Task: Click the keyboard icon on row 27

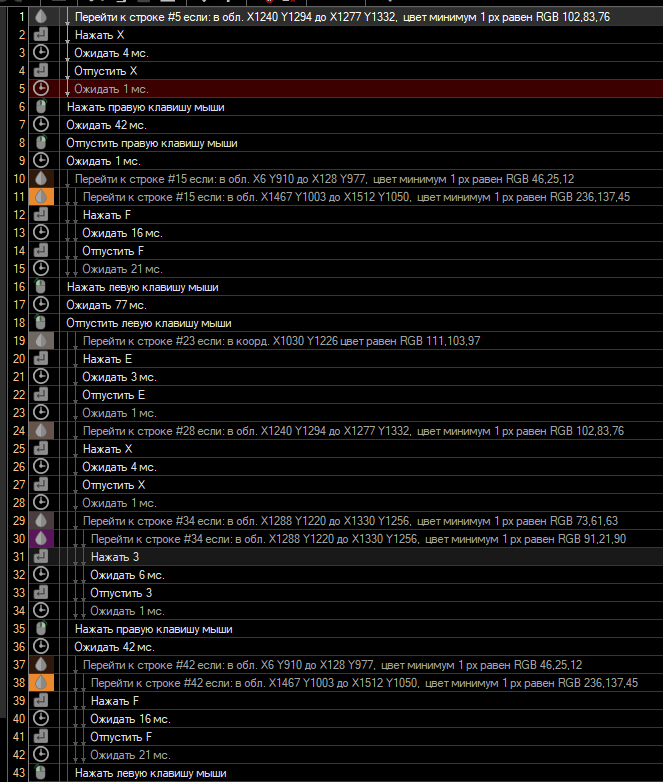Action: 41,485
